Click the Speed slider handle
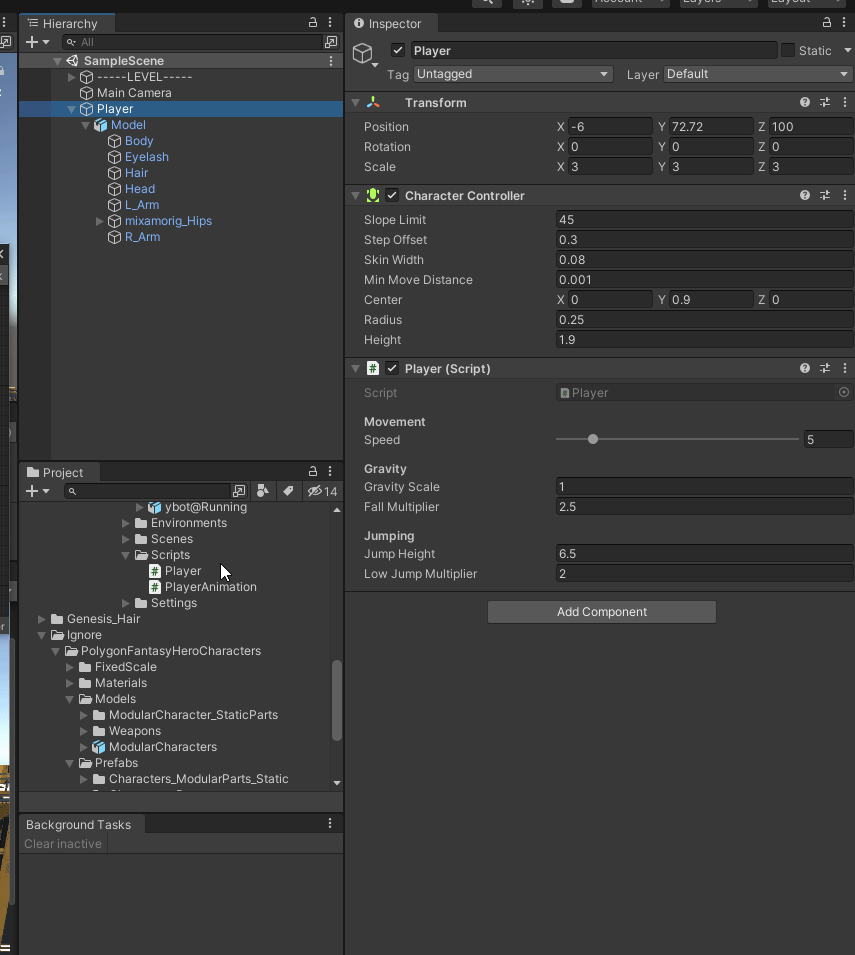The width and height of the screenshot is (855, 955). point(593,439)
